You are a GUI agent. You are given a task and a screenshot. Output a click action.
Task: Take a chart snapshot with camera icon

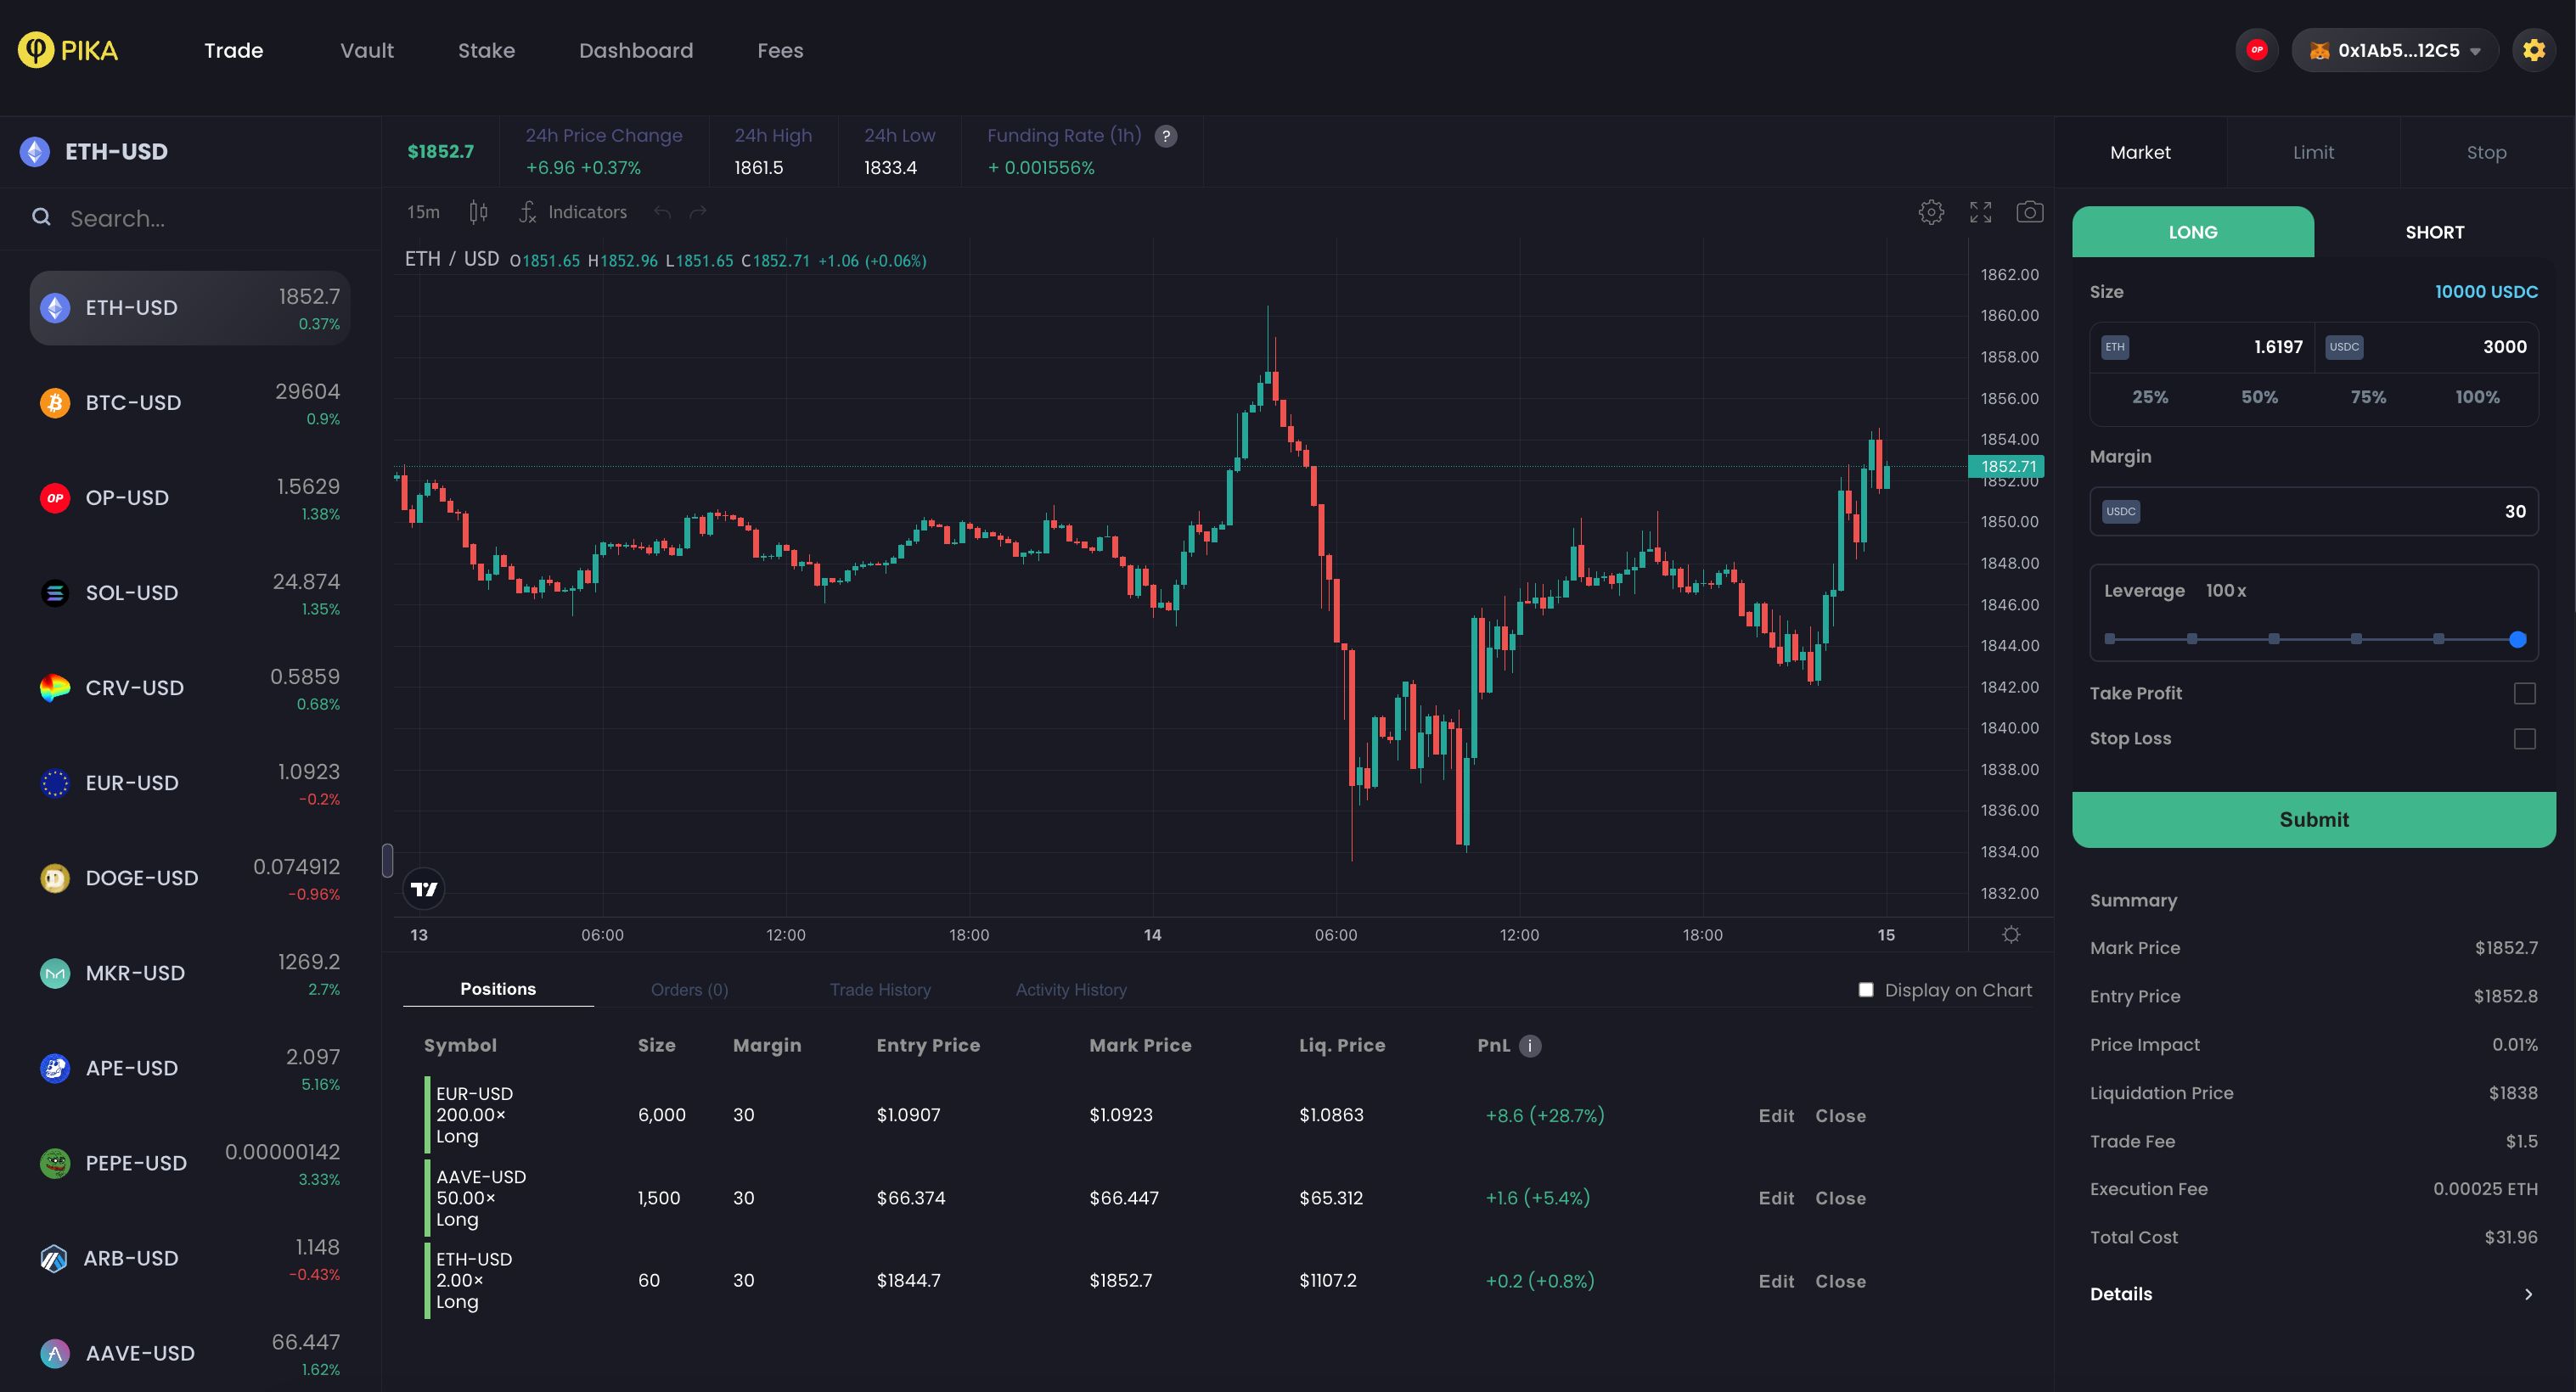pos(2029,212)
